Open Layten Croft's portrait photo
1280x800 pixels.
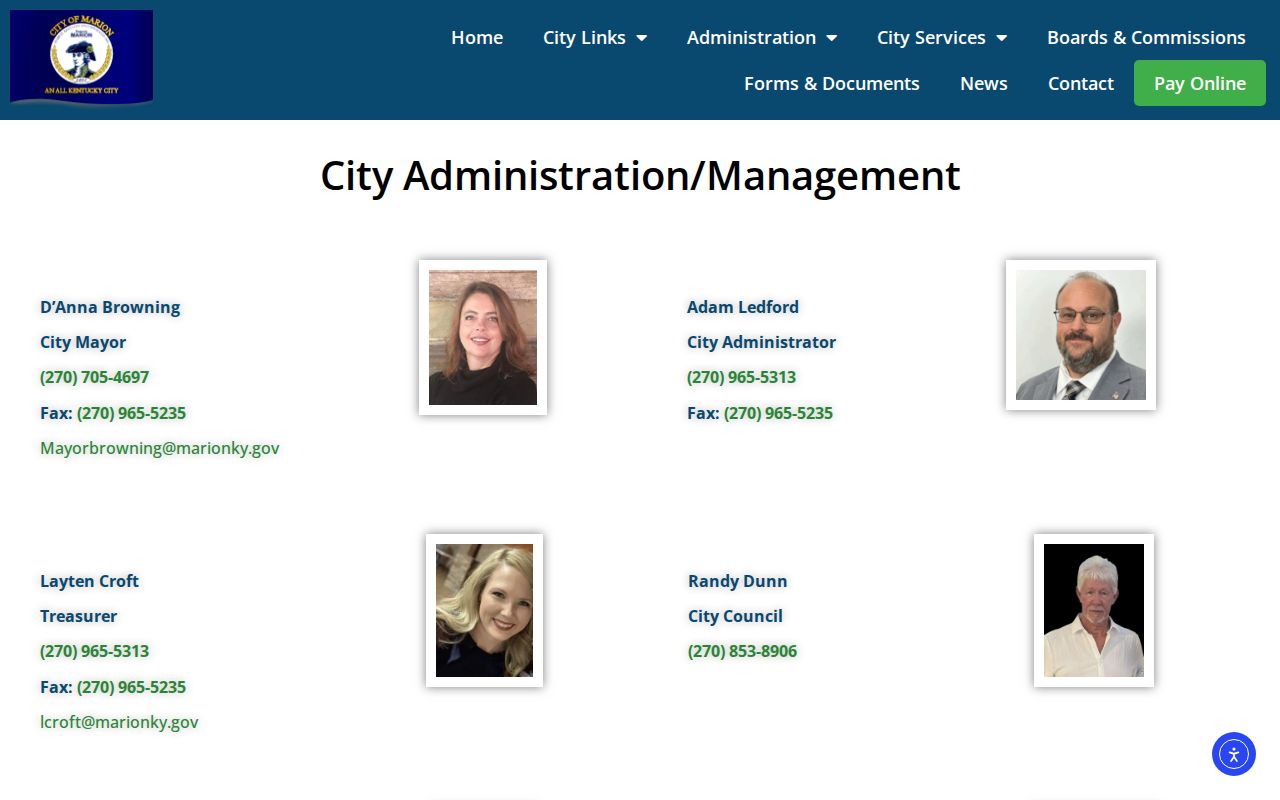[x=484, y=610]
